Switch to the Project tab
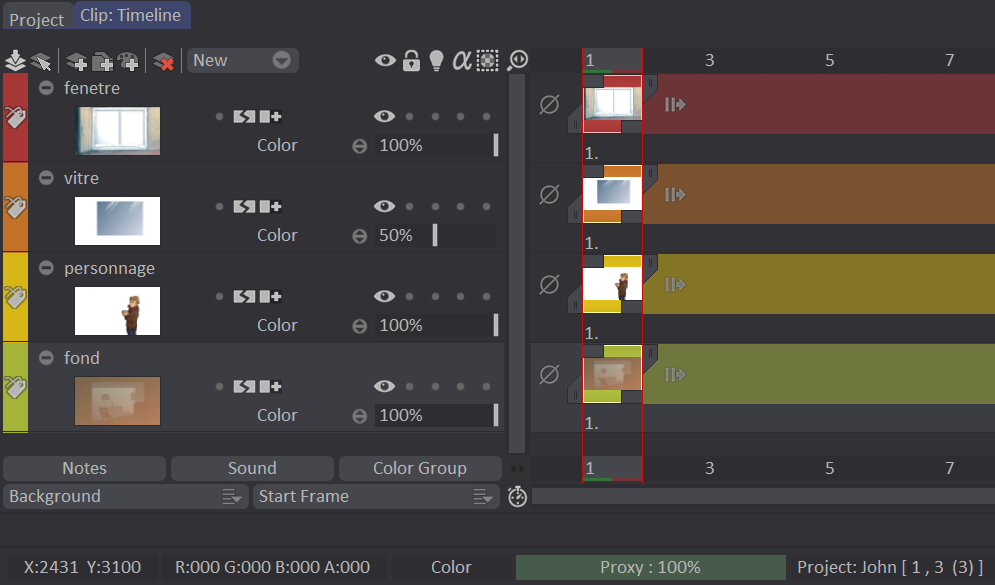This screenshot has width=995, height=585. point(37,18)
